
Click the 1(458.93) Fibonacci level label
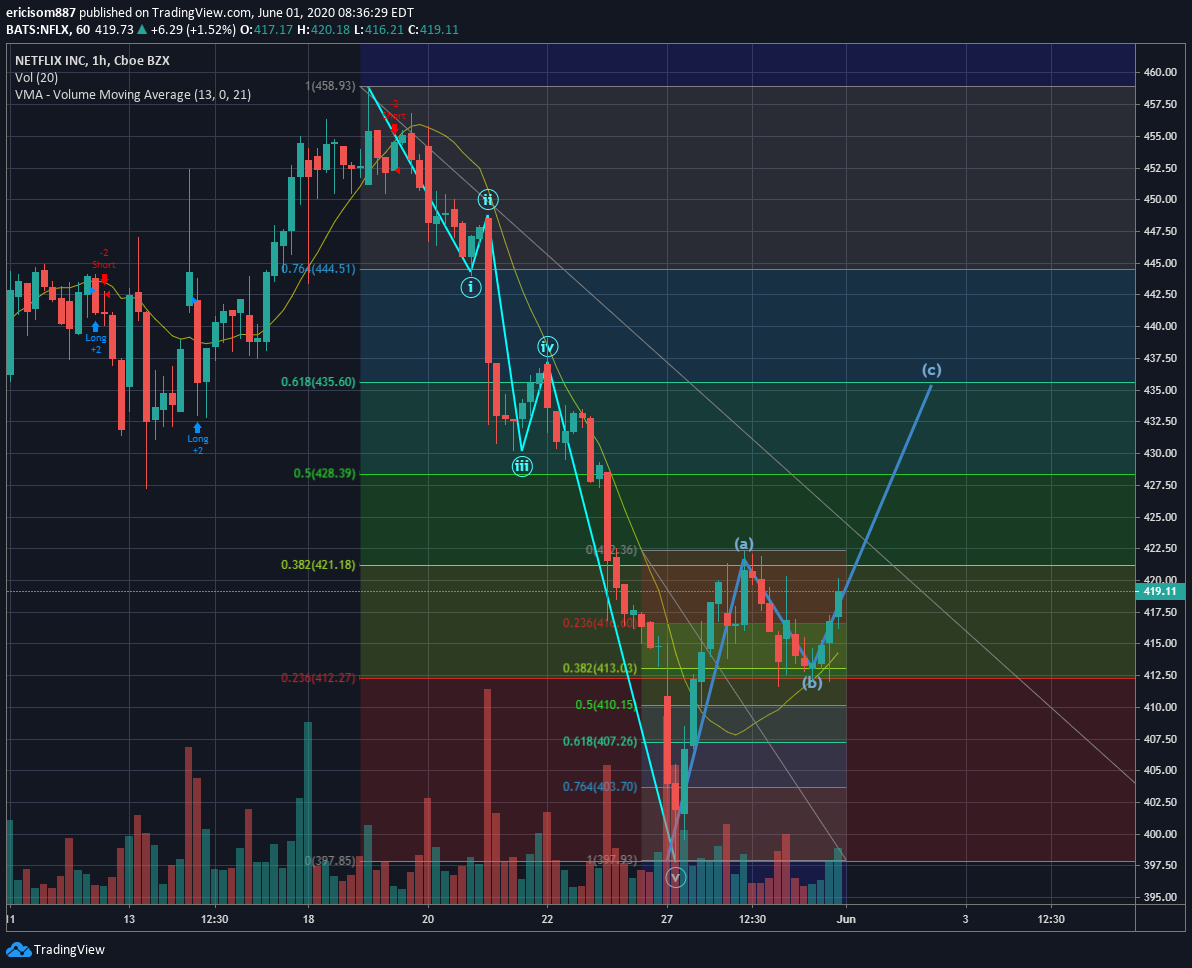[330, 86]
